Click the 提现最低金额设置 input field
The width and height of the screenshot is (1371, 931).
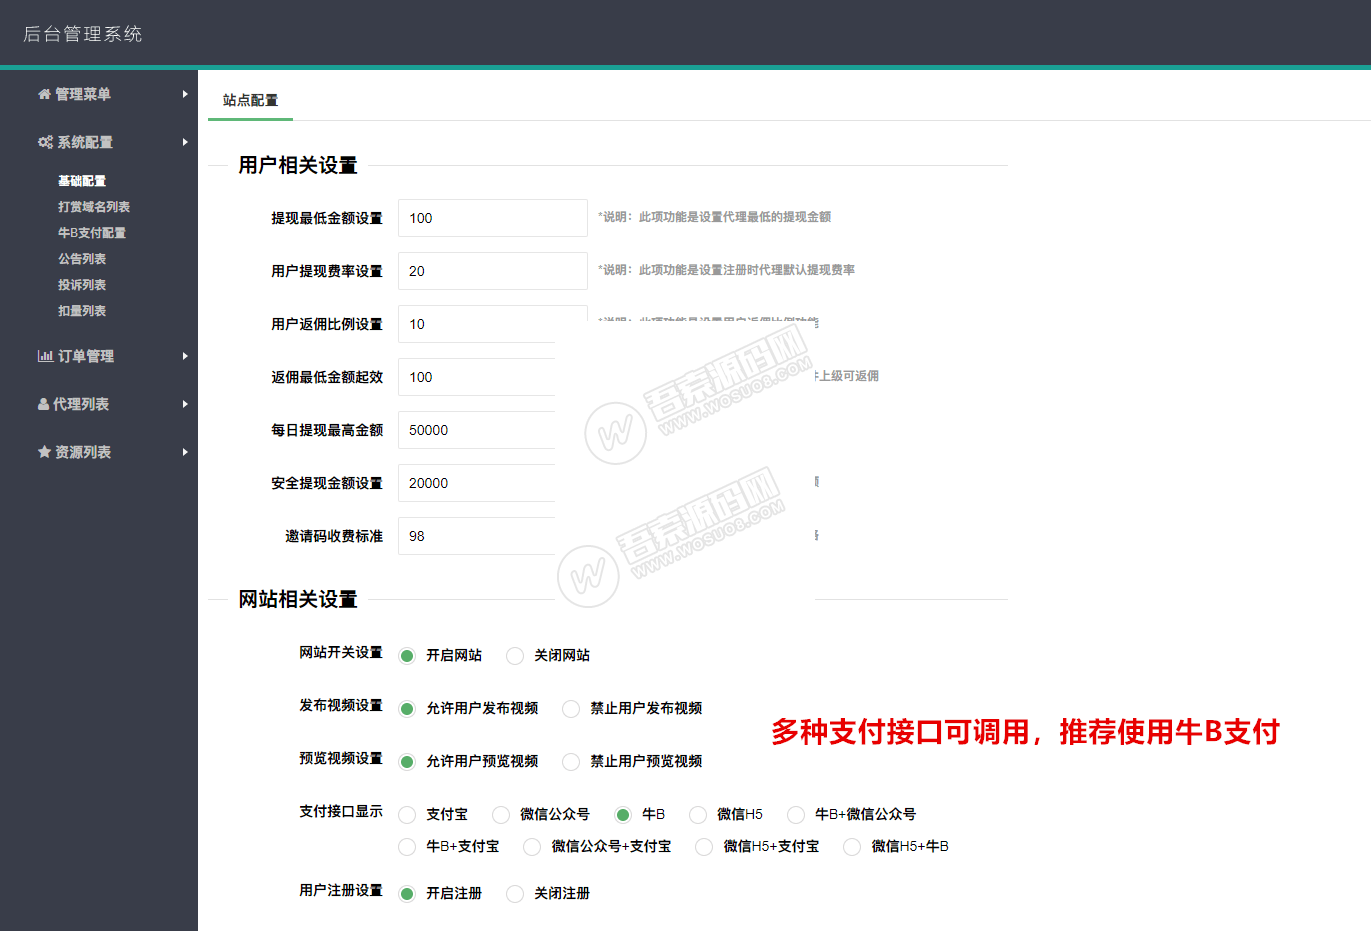pyautogui.click(x=492, y=218)
